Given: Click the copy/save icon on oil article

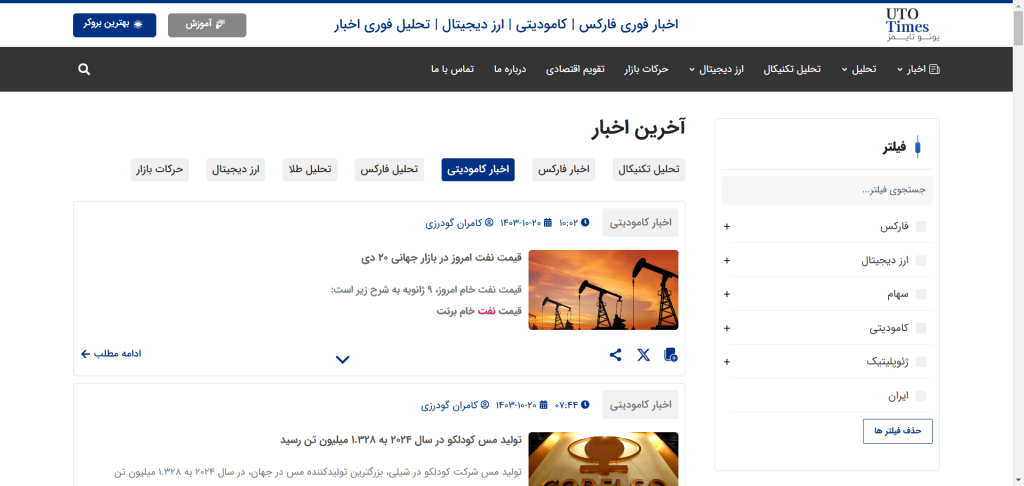Looking at the screenshot, I should 670,355.
